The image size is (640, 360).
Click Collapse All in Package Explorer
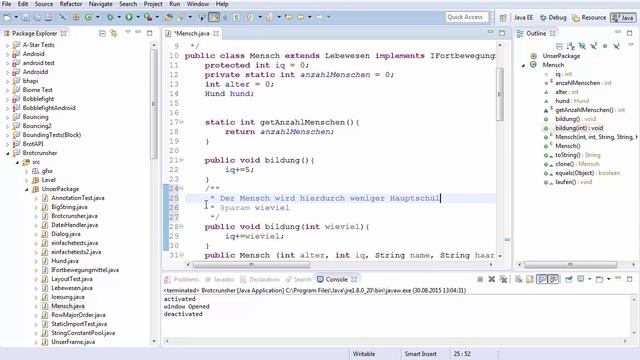click(x=102, y=33)
